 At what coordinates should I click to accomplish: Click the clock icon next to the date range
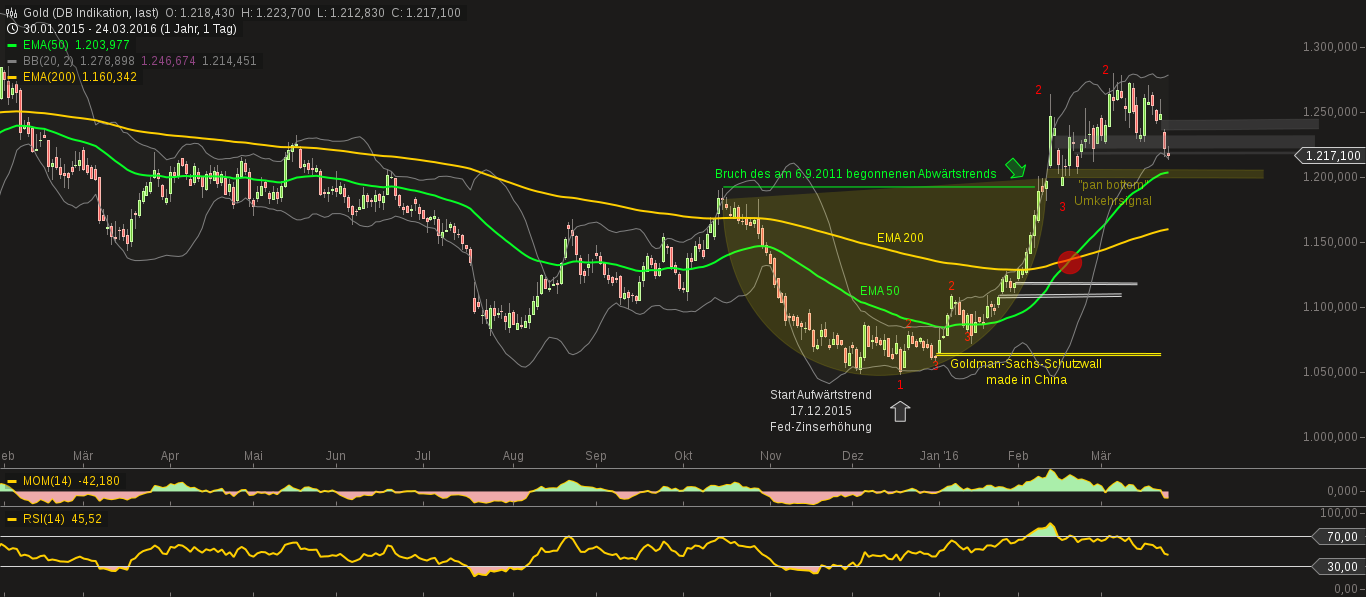(10, 28)
